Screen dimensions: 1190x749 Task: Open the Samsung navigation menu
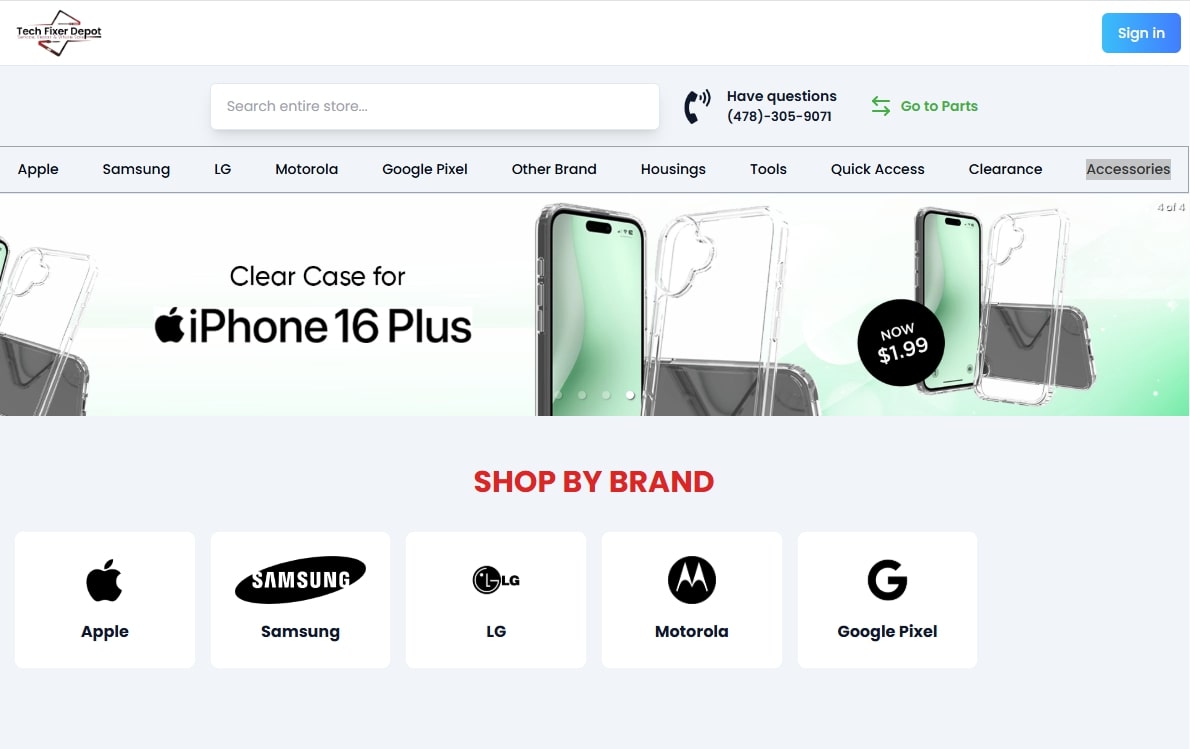tap(136, 169)
